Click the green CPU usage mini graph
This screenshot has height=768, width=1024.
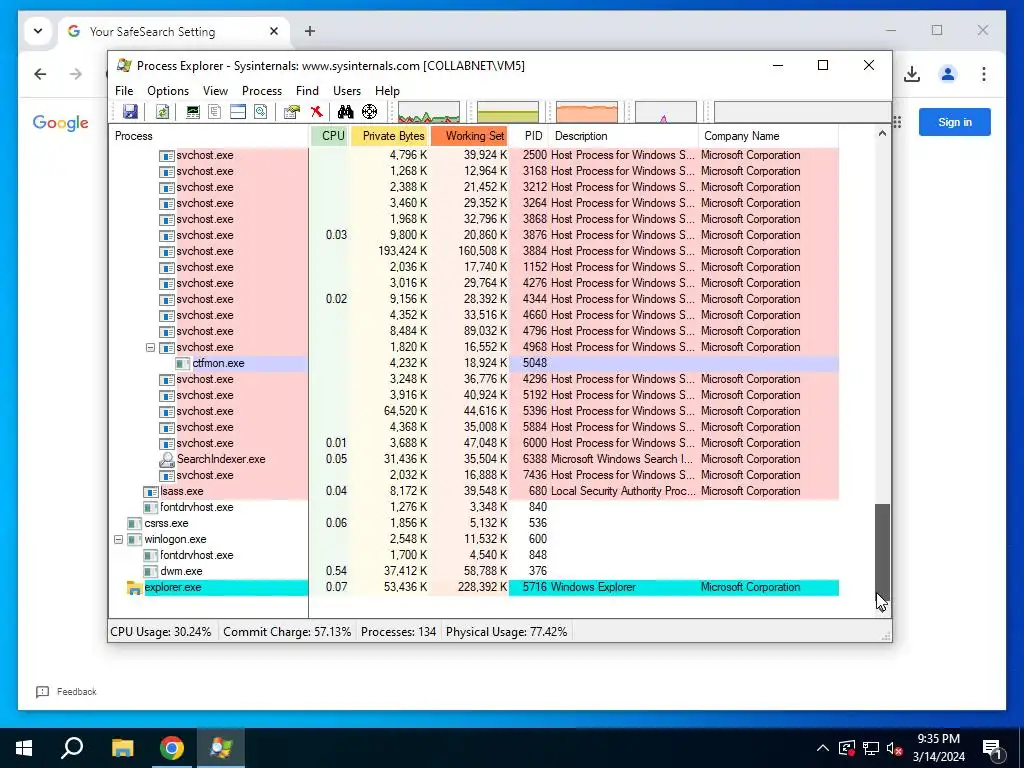[x=429, y=112]
